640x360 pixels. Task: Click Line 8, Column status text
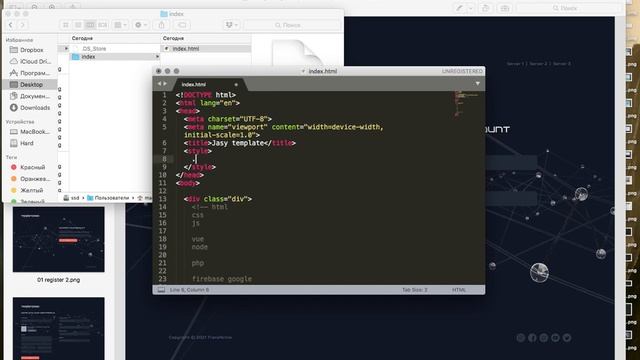189,289
